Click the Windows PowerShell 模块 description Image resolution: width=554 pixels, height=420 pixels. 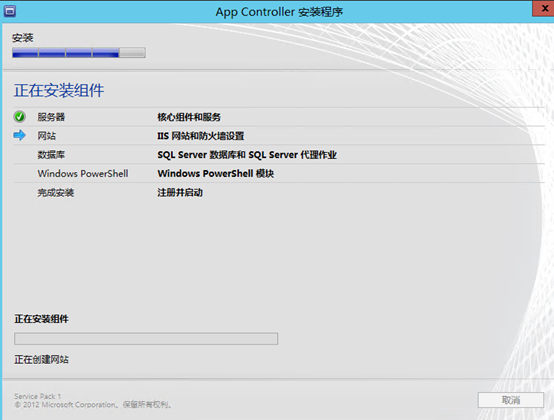point(216,173)
